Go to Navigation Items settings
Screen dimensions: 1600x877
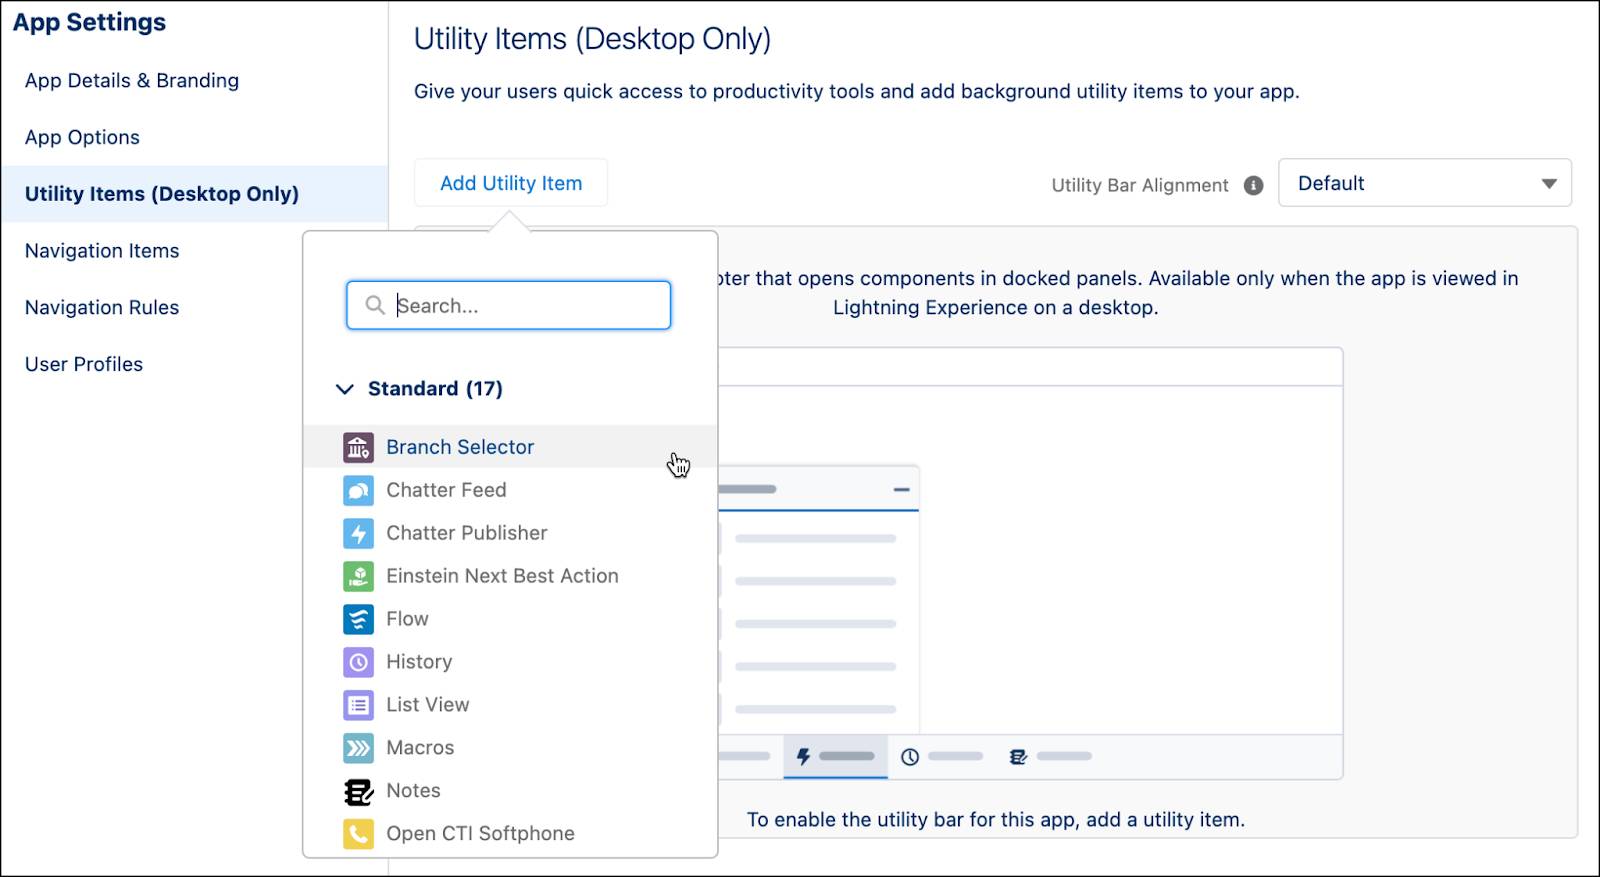pyautogui.click(x=102, y=251)
